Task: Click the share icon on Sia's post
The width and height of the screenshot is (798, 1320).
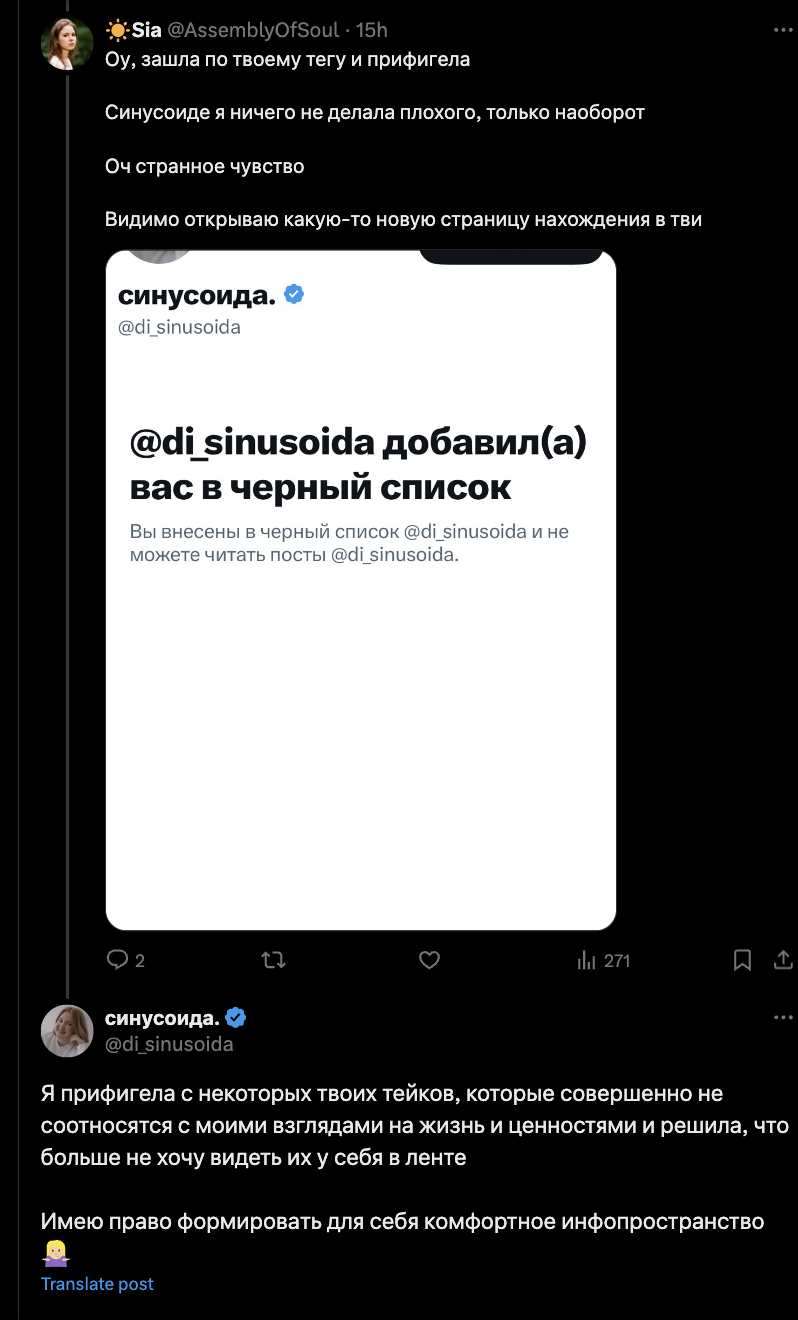Action: coord(783,961)
